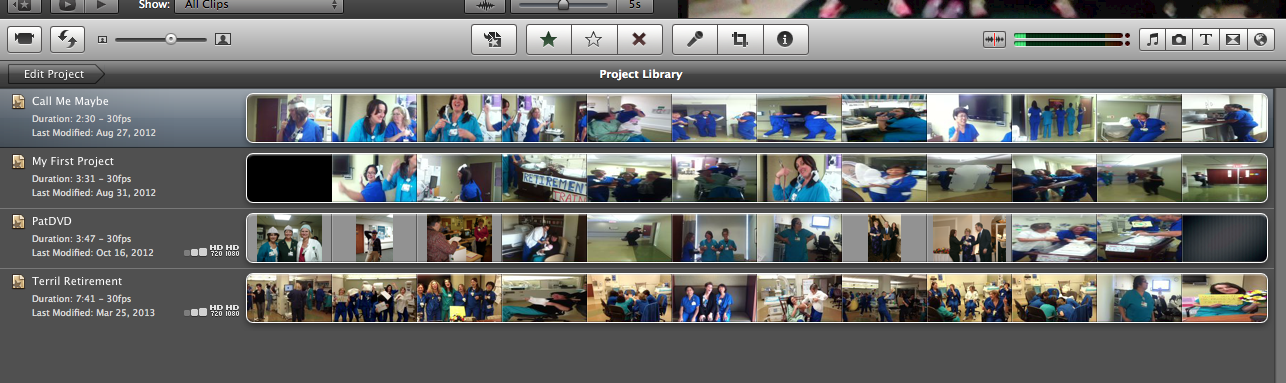Click the small thumbnail size icon
Viewport: 1286px width, 383px height.
102,40
